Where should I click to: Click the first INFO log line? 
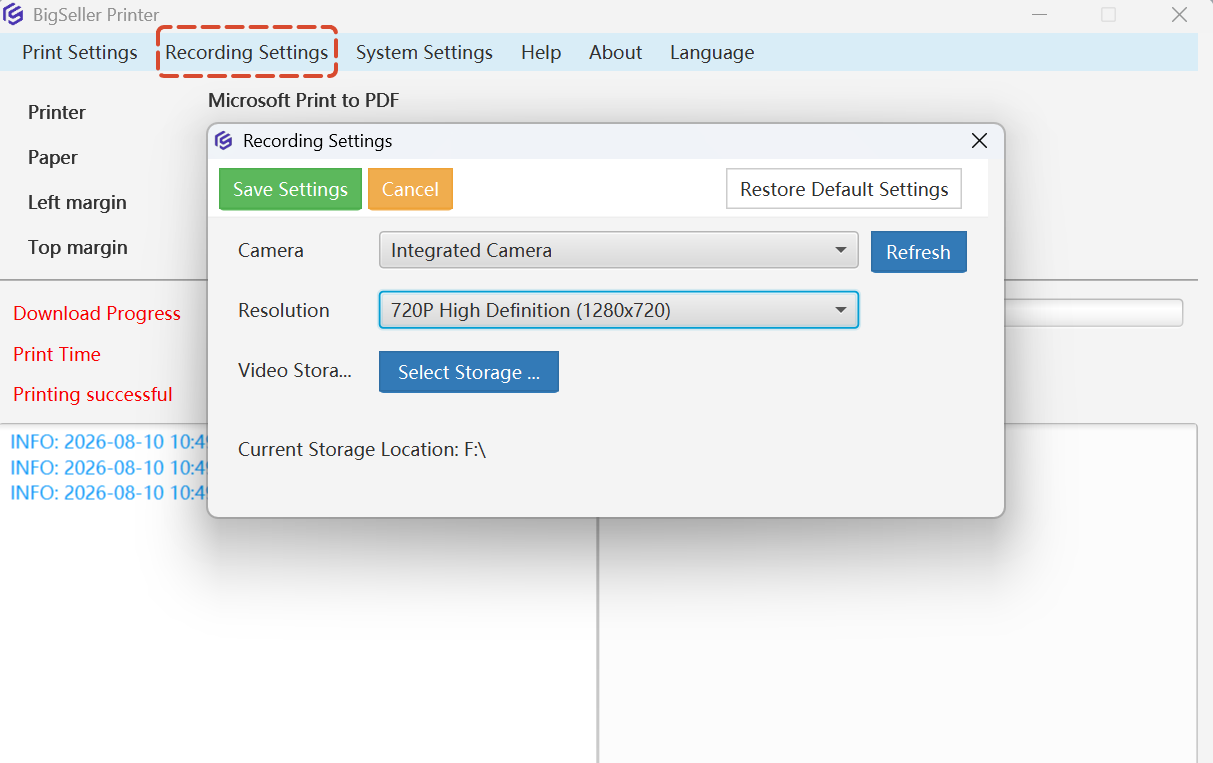tap(109, 442)
